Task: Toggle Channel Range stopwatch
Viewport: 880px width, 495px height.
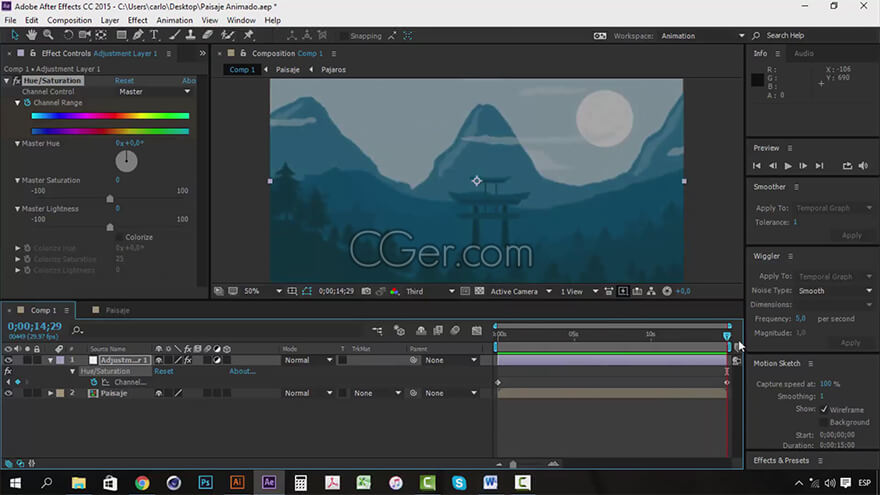Action: click(27, 103)
